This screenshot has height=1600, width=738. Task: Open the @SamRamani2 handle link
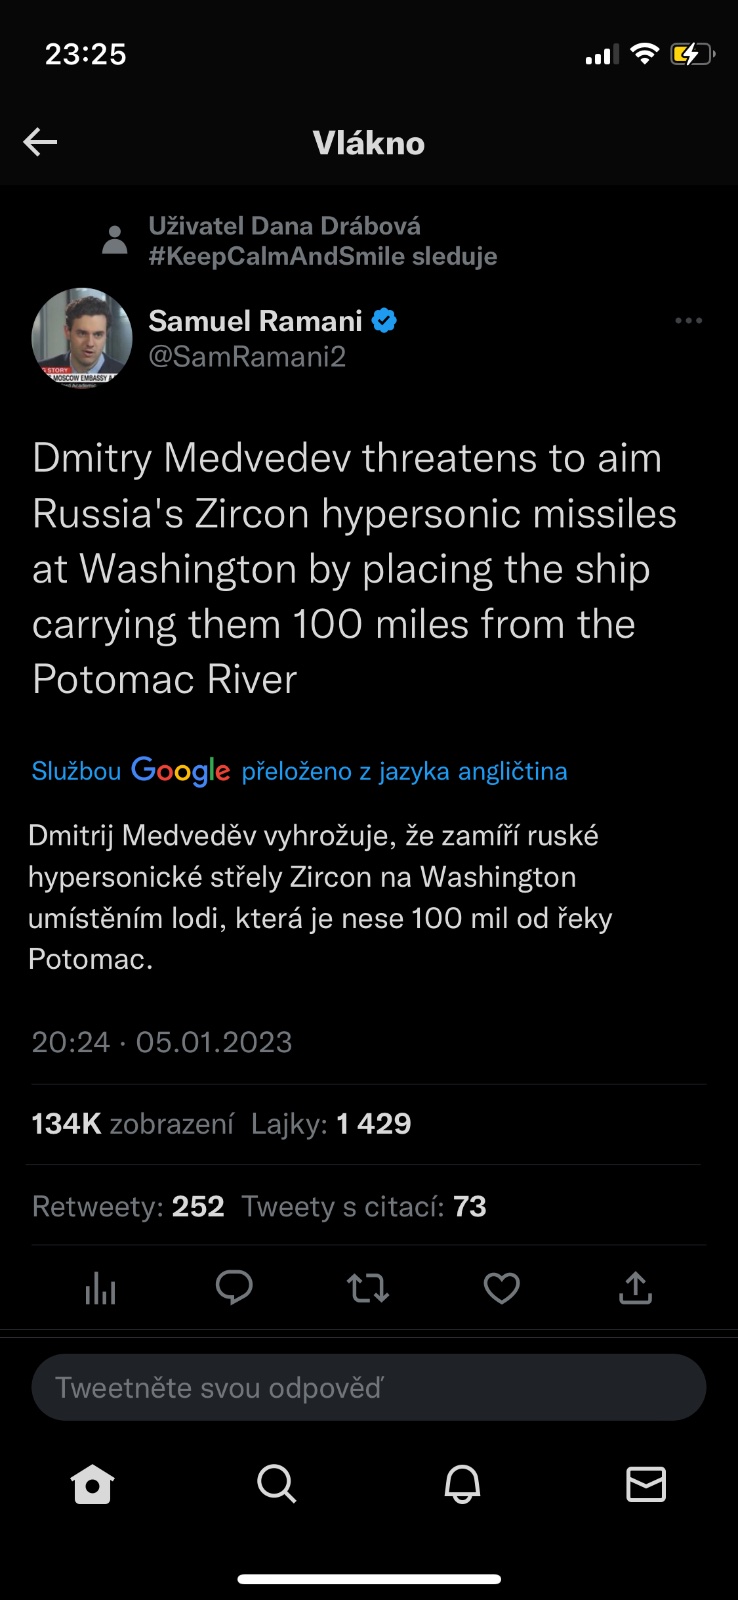tap(247, 357)
